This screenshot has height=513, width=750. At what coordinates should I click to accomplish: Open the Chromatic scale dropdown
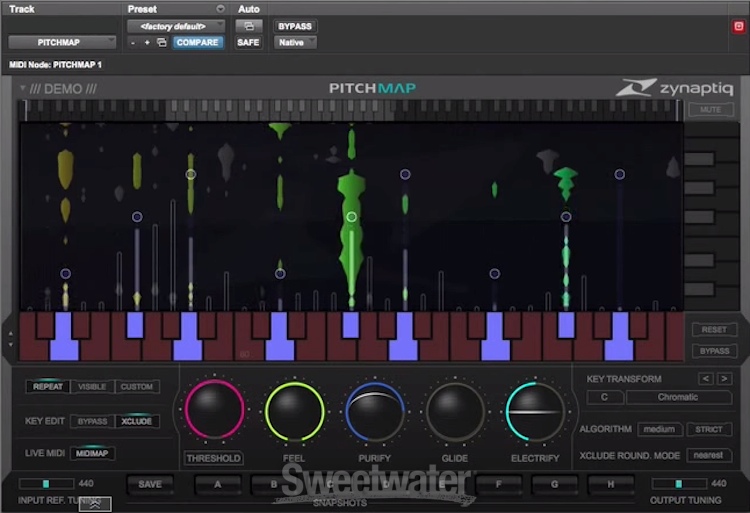pos(679,397)
